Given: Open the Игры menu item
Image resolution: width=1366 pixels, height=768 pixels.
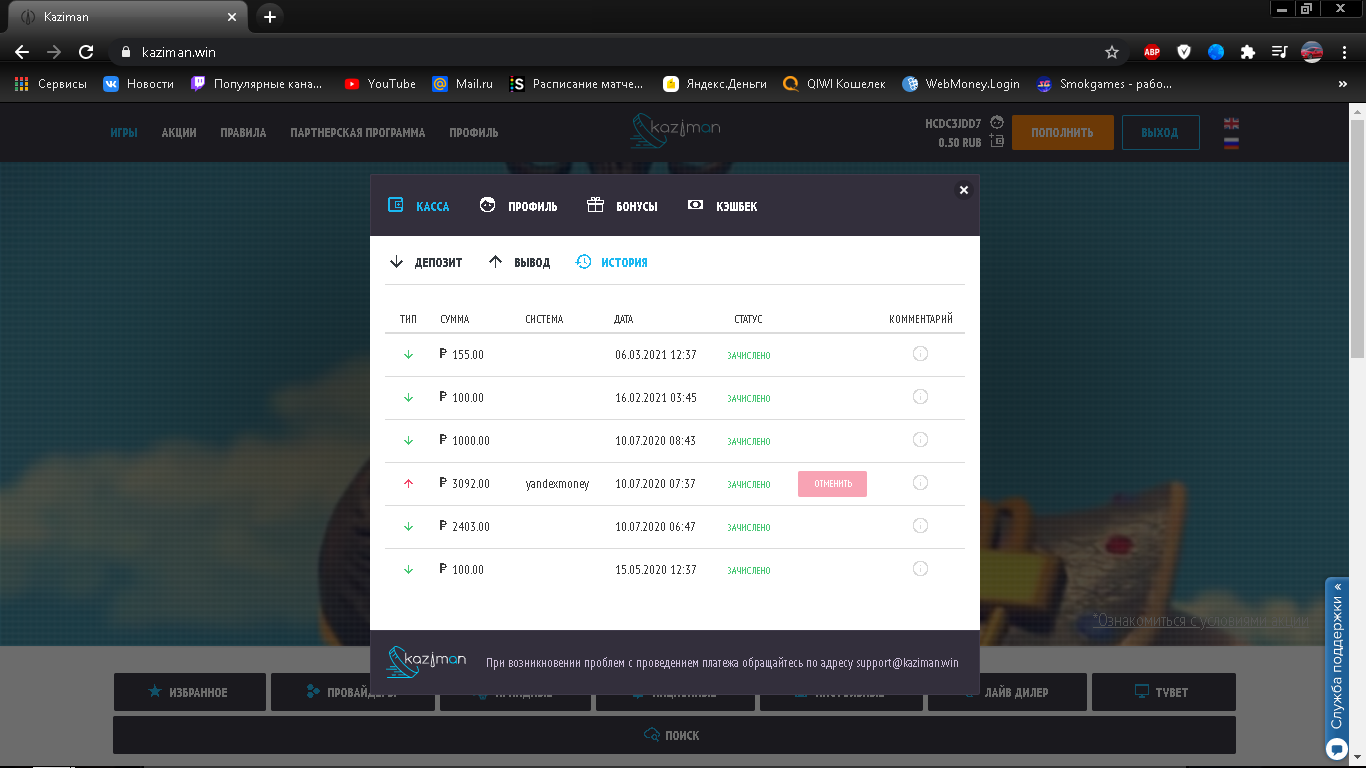Looking at the screenshot, I should [124, 133].
